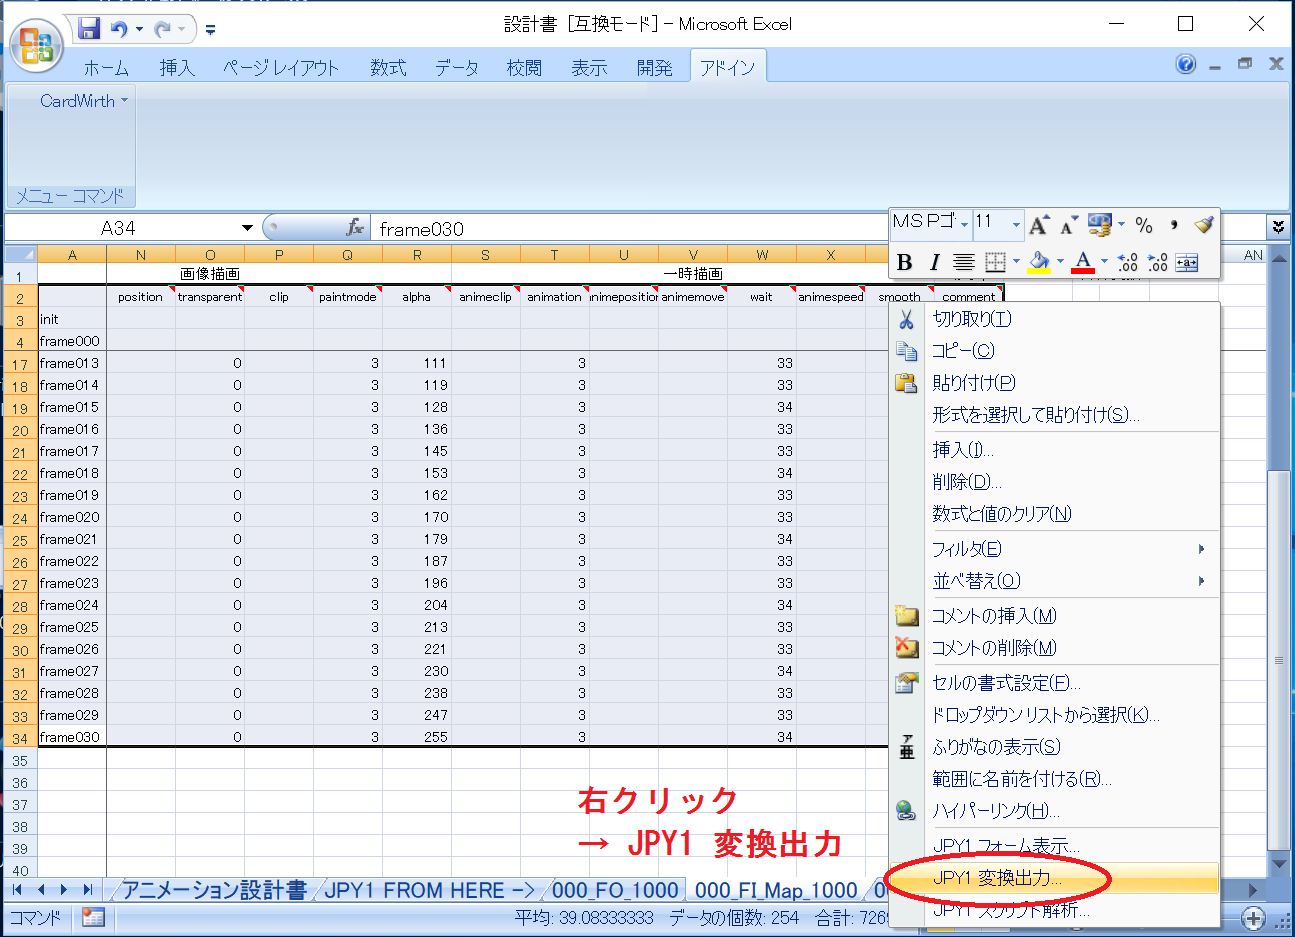Apply accounting number format
The height and width of the screenshot is (937, 1295).
pos(1099,224)
